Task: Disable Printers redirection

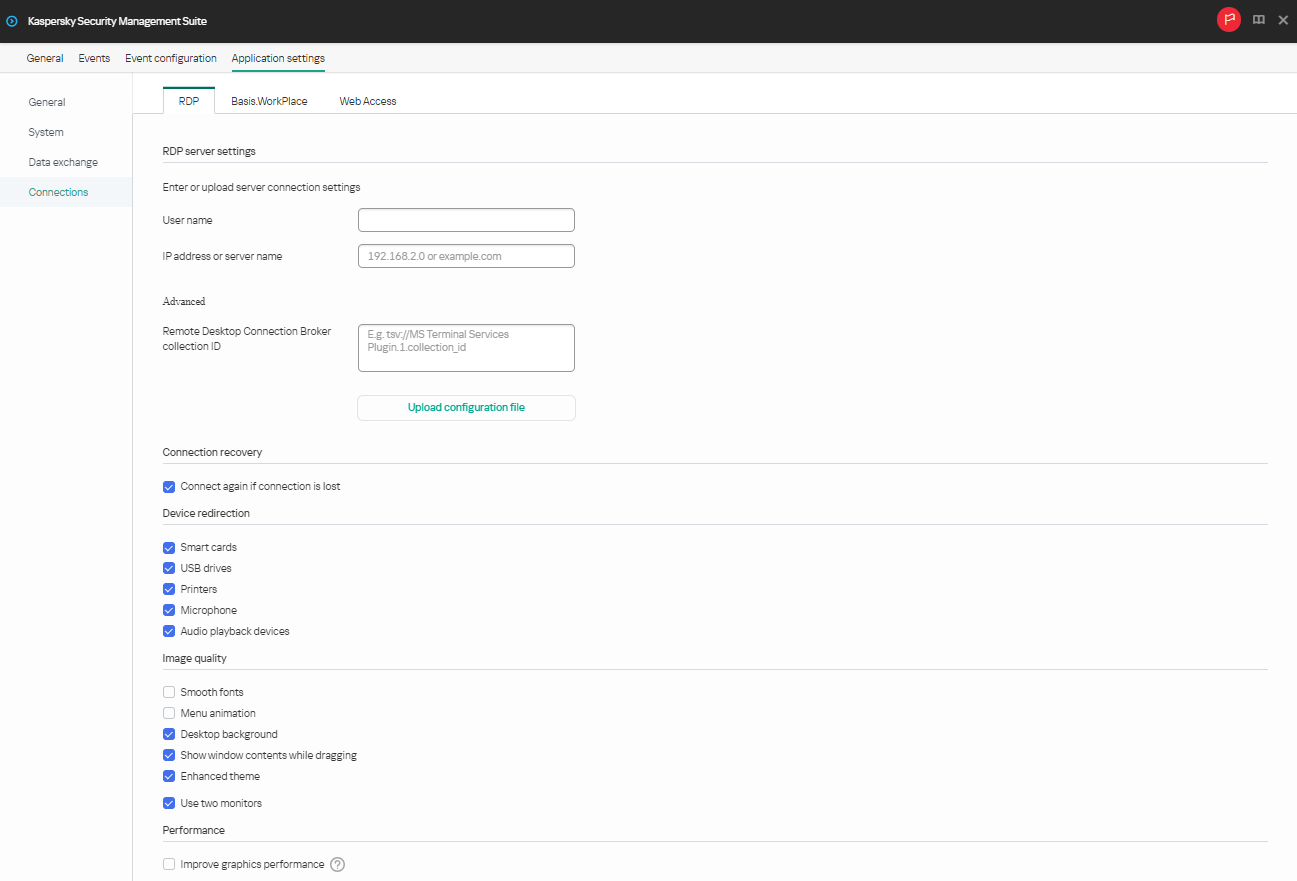Action: 169,589
